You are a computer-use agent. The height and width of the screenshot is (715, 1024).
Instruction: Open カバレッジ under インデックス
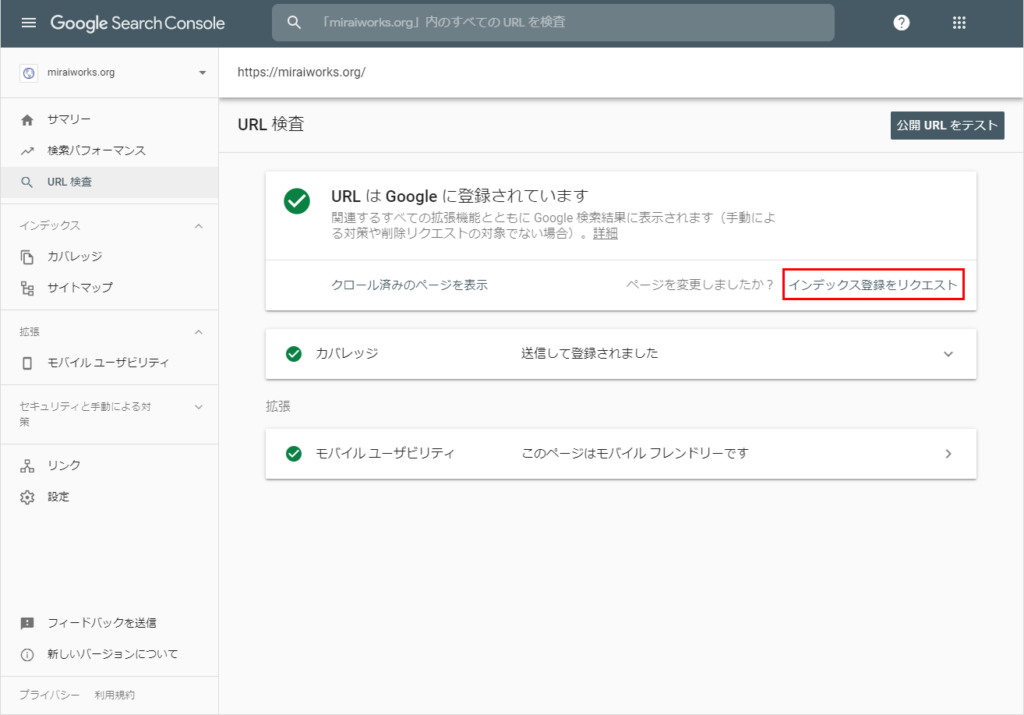pyautogui.click(x=109, y=257)
